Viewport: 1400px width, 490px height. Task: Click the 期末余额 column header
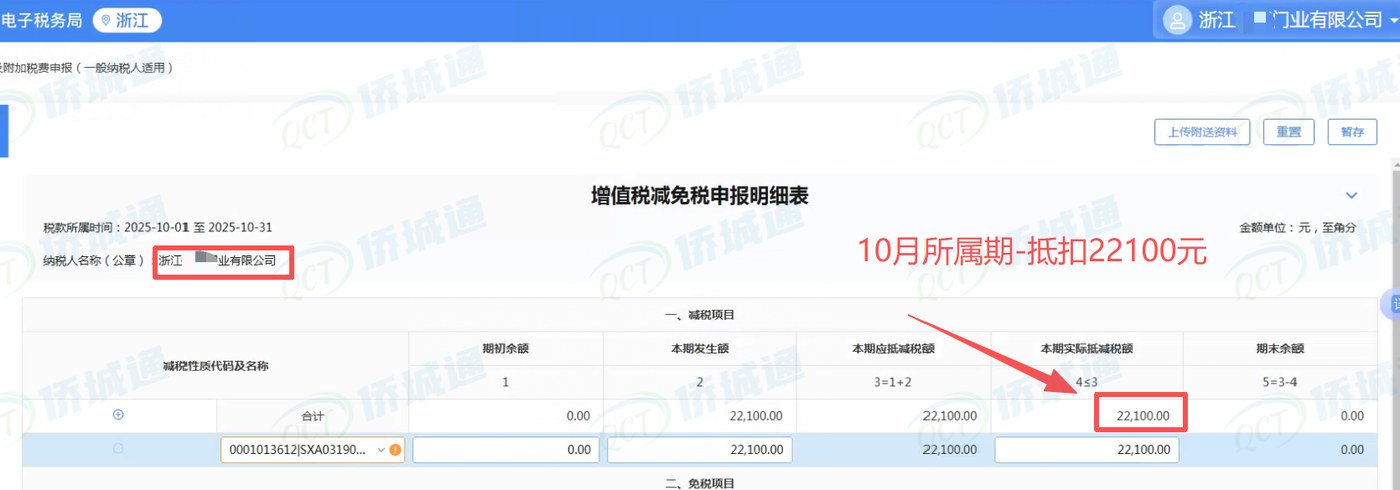[1280, 349]
